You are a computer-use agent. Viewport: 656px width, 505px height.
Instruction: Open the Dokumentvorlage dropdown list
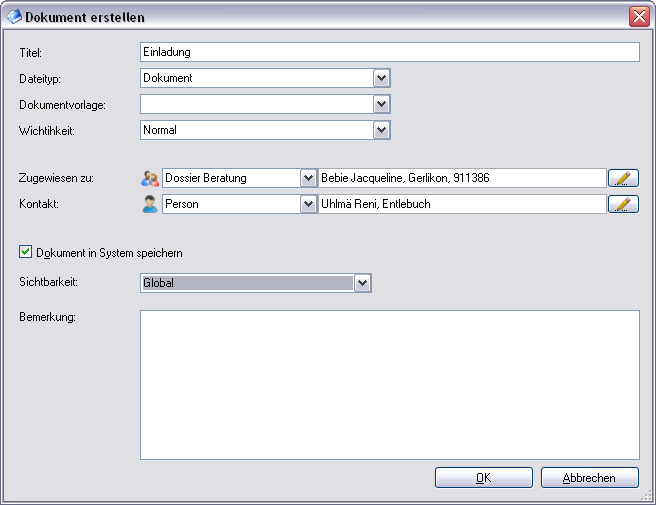381,104
